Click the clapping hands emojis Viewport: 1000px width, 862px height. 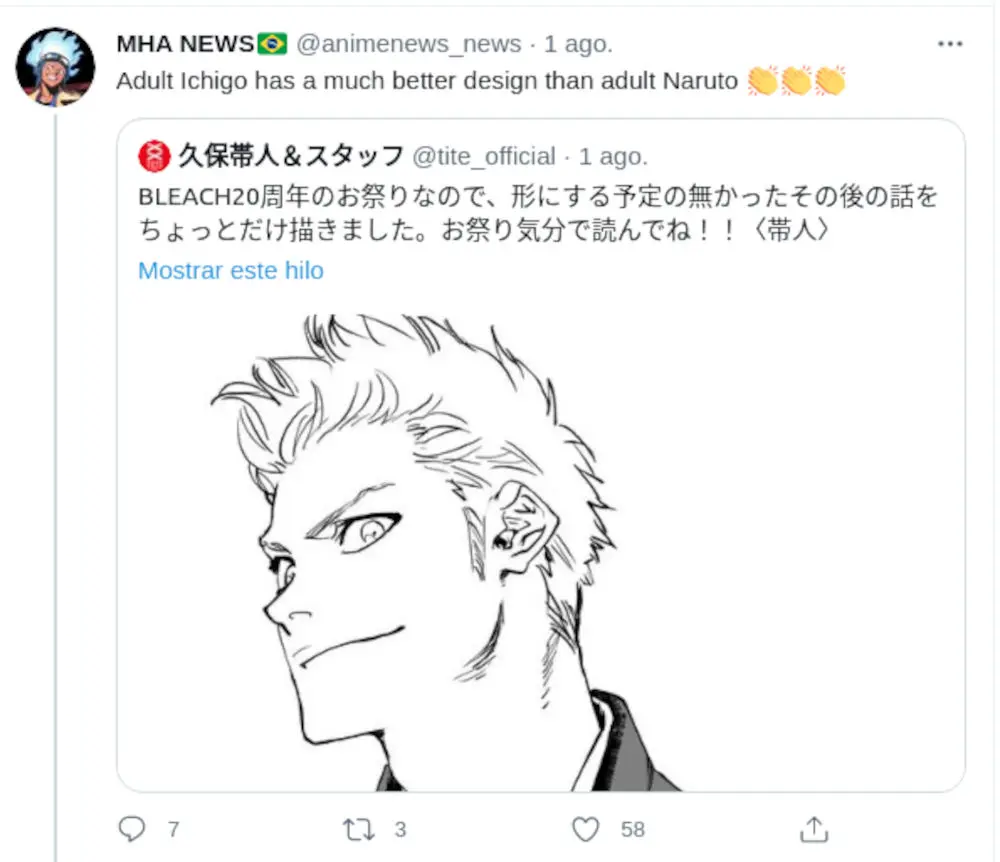coord(797,81)
